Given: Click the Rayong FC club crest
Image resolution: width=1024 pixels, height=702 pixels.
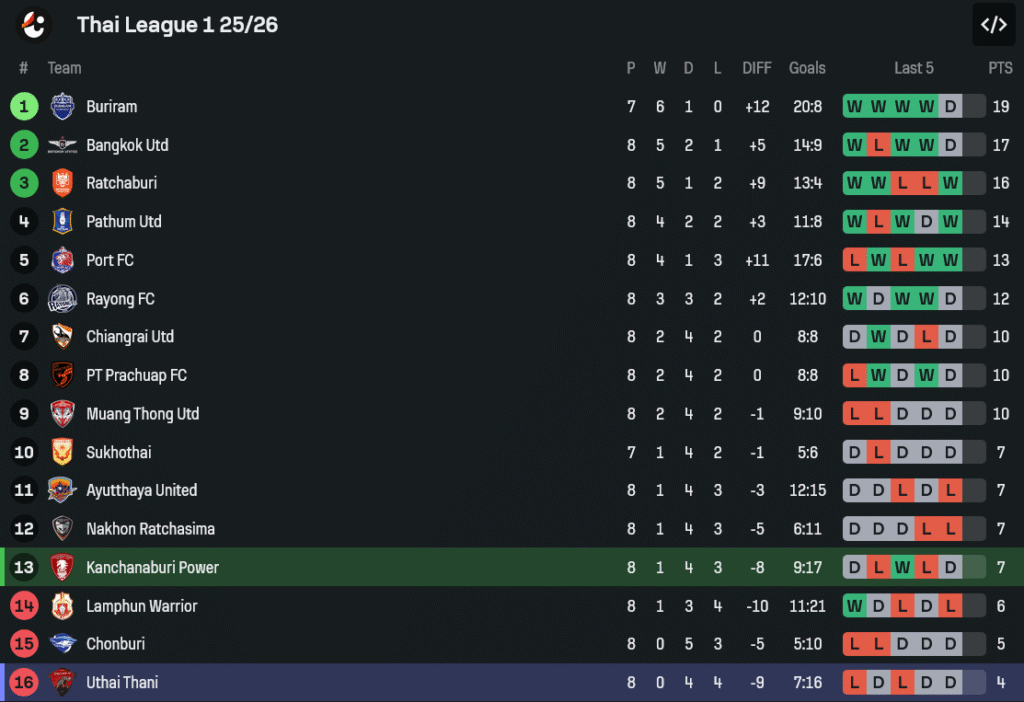Looking at the screenshot, I should pyautogui.click(x=62, y=299).
